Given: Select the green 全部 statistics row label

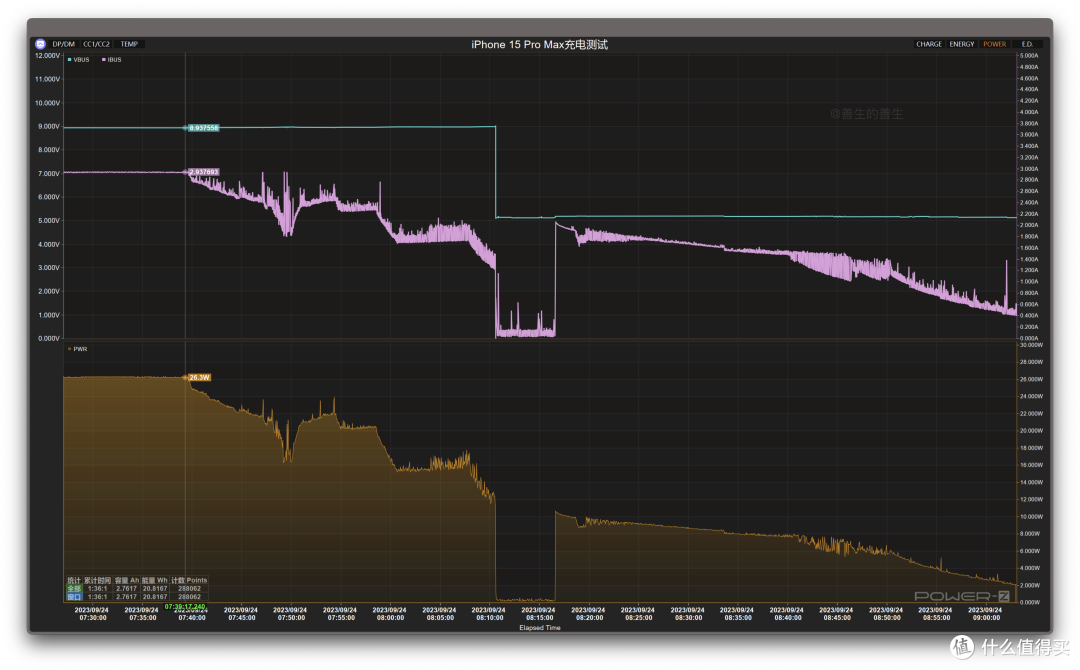Looking at the screenshot, I should 74,589.
